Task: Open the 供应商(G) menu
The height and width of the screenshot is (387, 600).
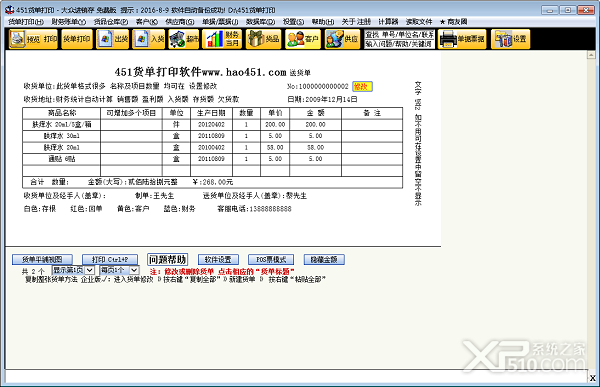Action: [179, 22]
